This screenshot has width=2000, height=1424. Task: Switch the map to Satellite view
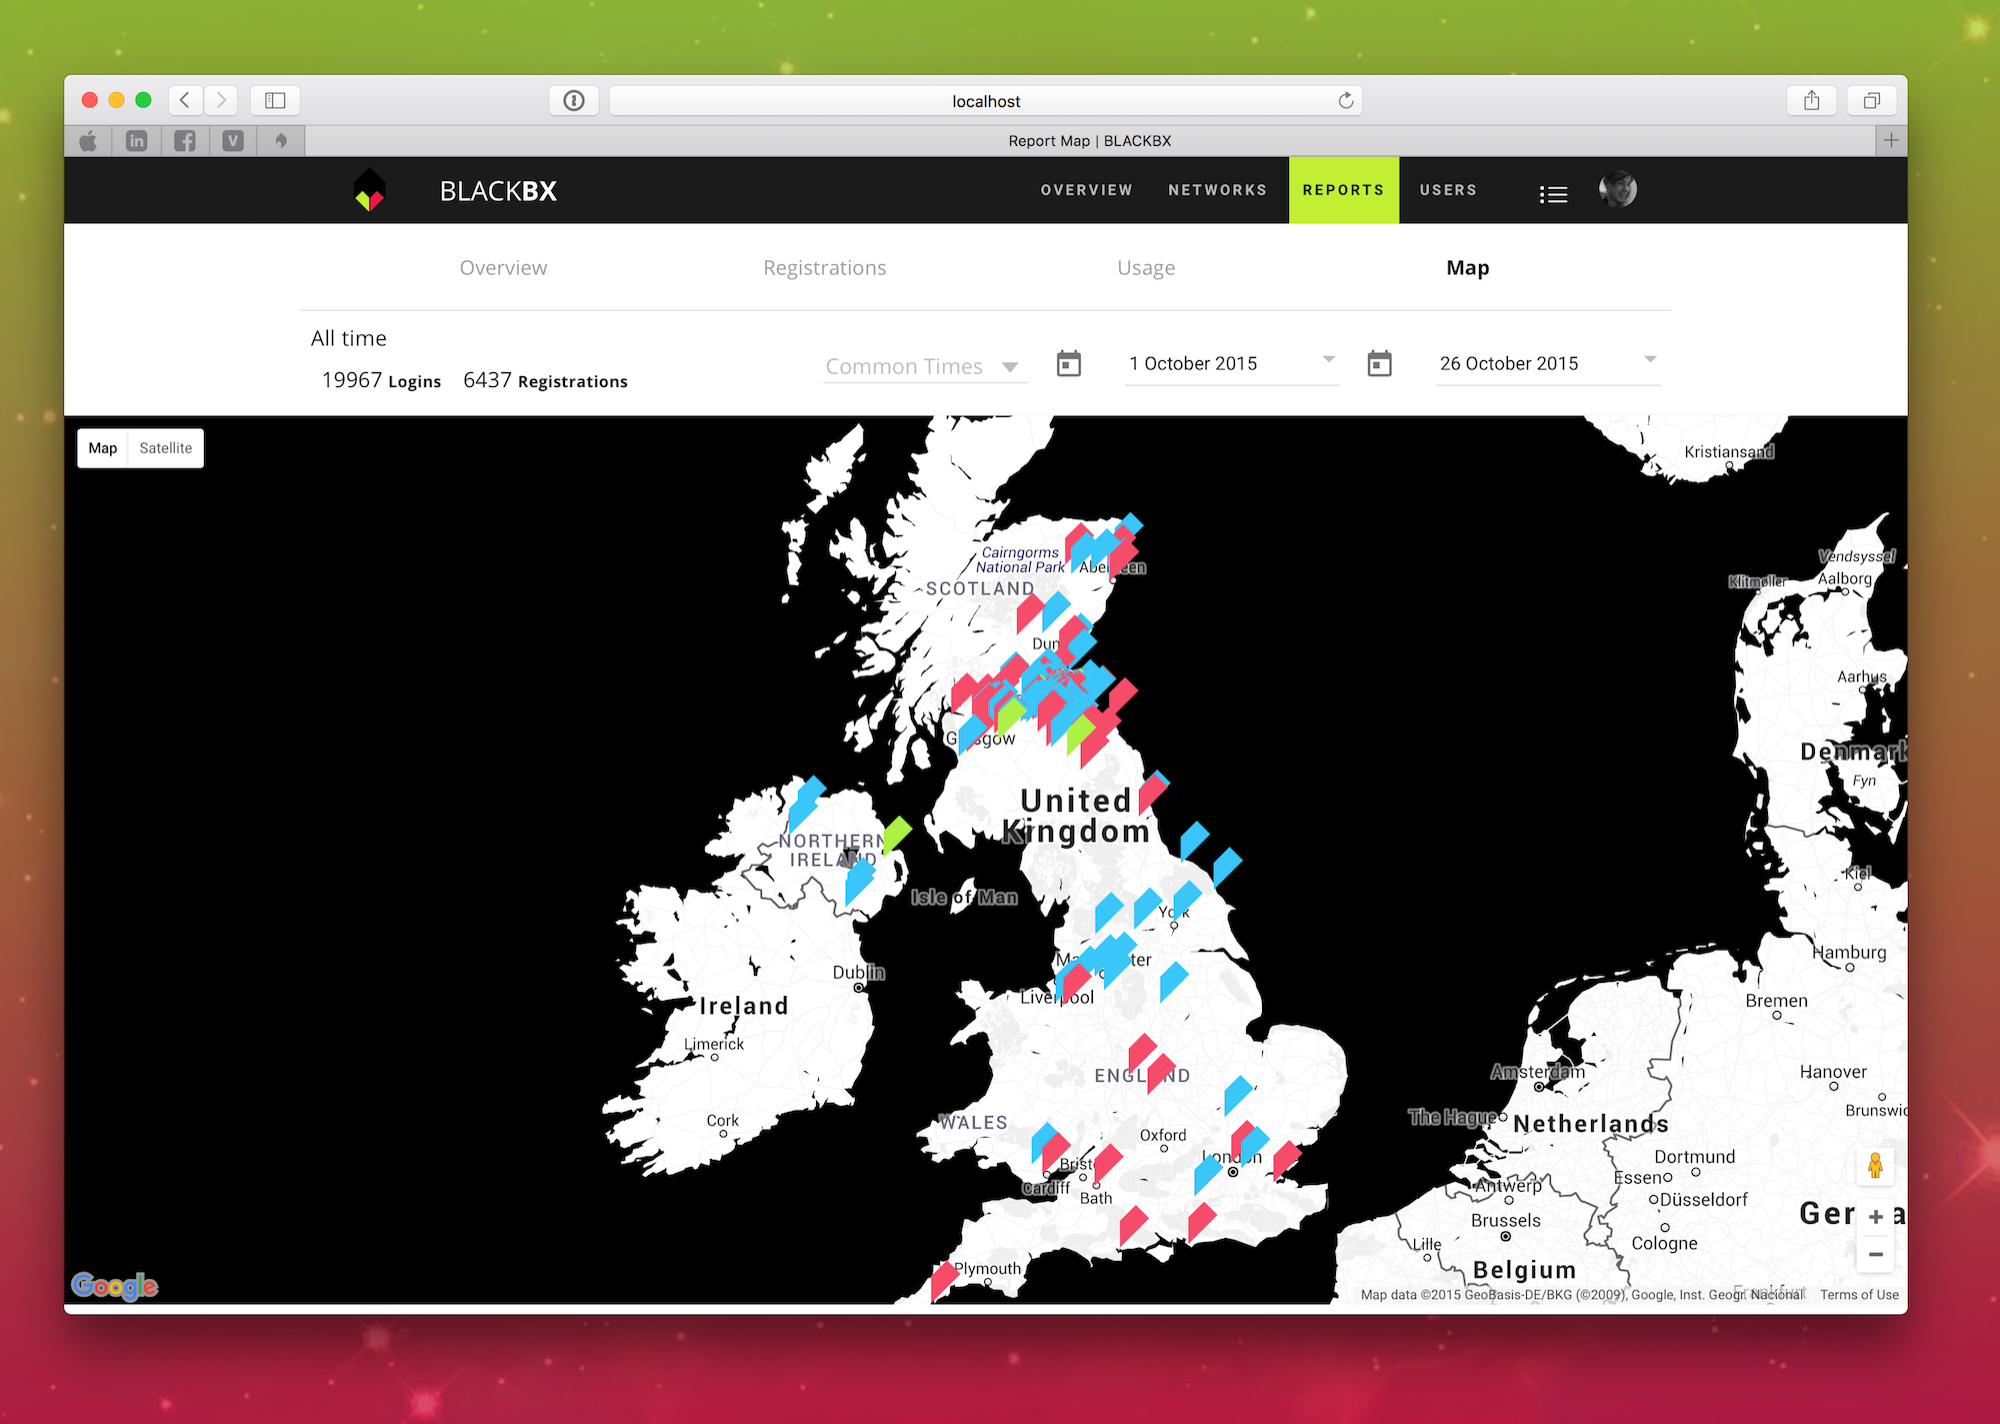165,448
